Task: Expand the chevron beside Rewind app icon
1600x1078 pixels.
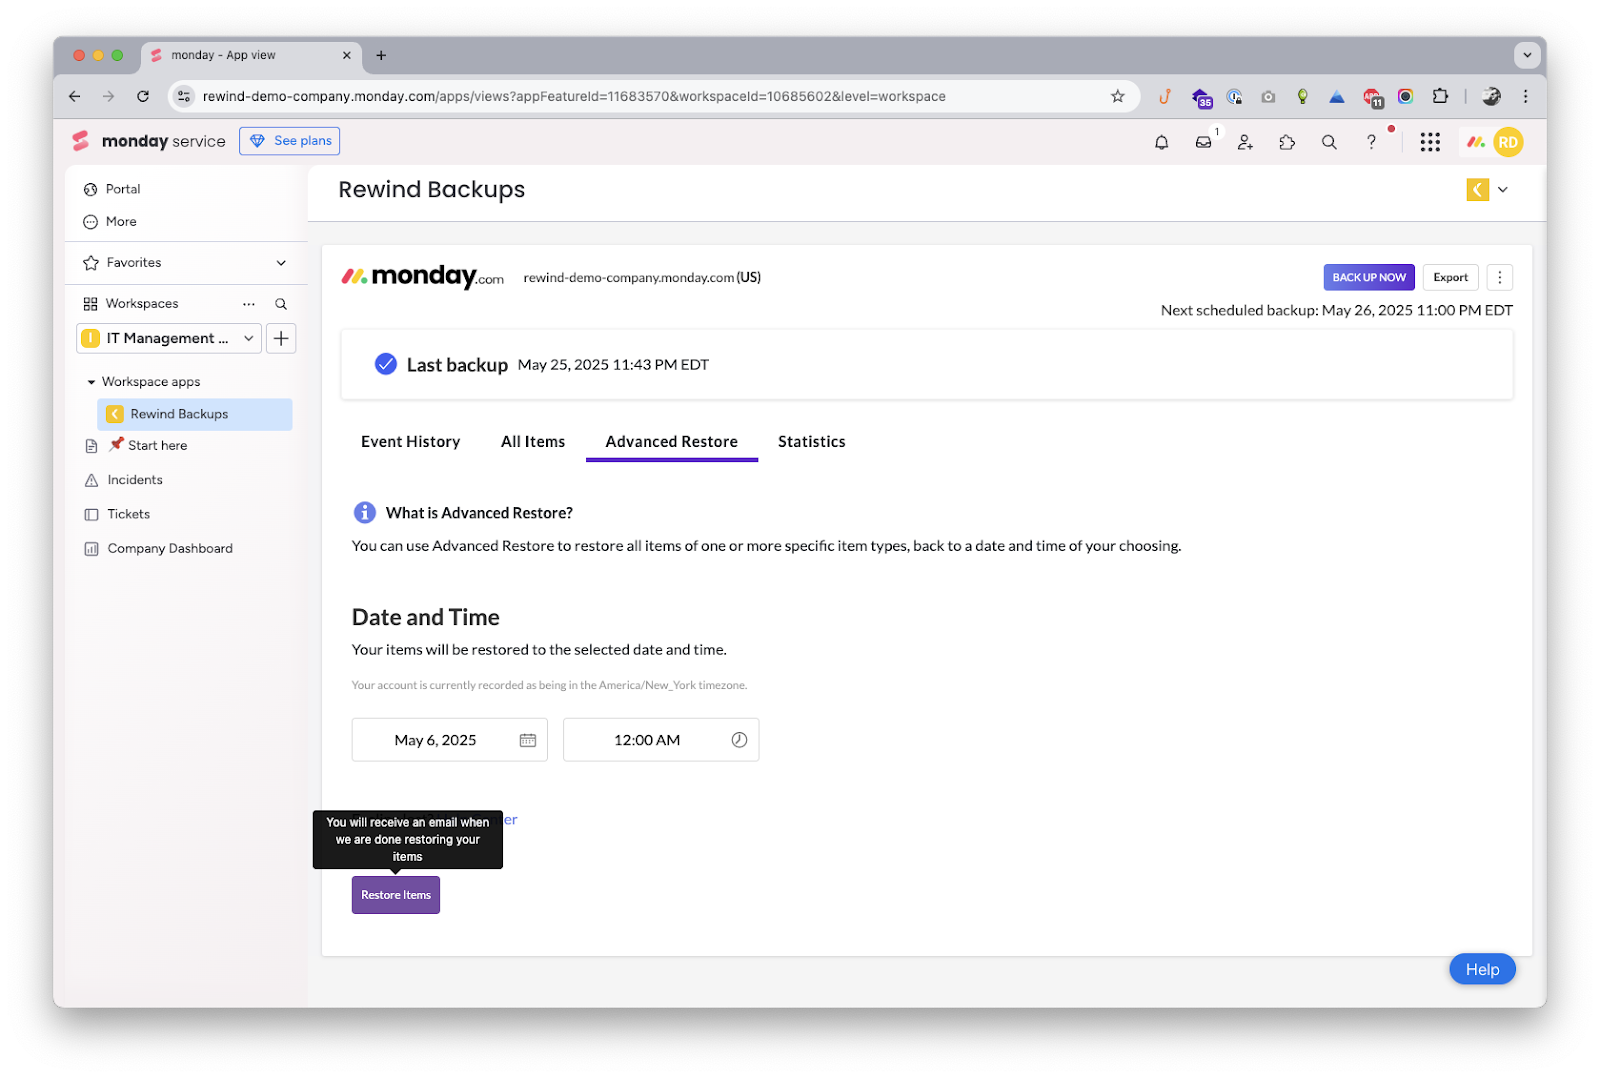Action: coord(1502,189)
